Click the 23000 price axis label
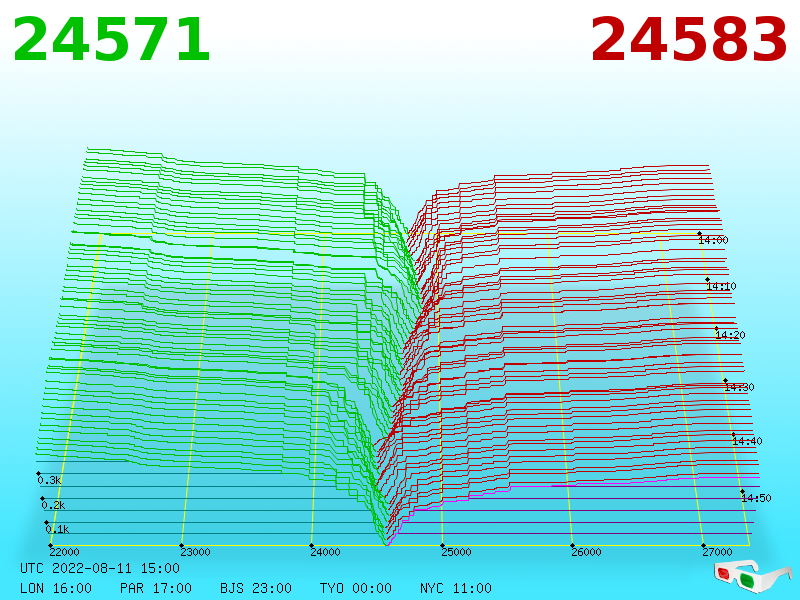 [x=195, y=552]
